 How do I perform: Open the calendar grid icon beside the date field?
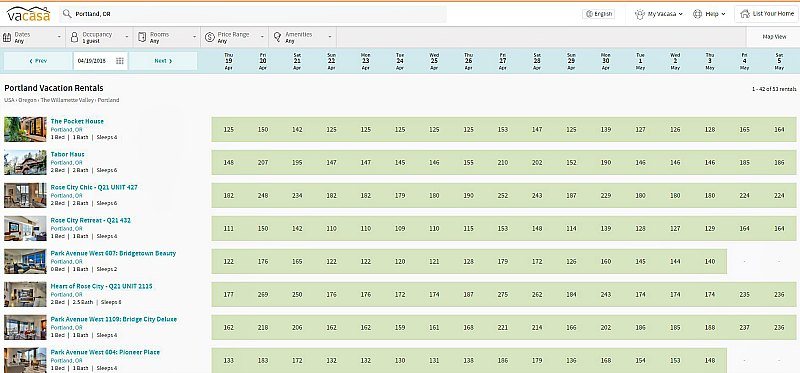point(120,61)
